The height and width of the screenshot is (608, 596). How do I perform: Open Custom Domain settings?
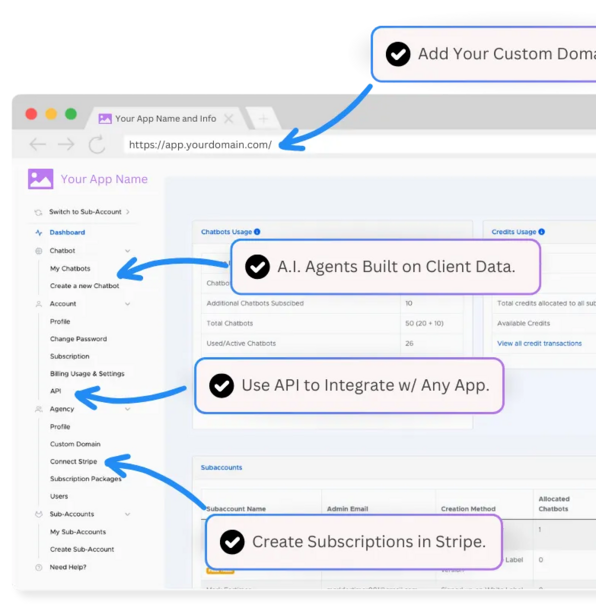click(75, 444)
